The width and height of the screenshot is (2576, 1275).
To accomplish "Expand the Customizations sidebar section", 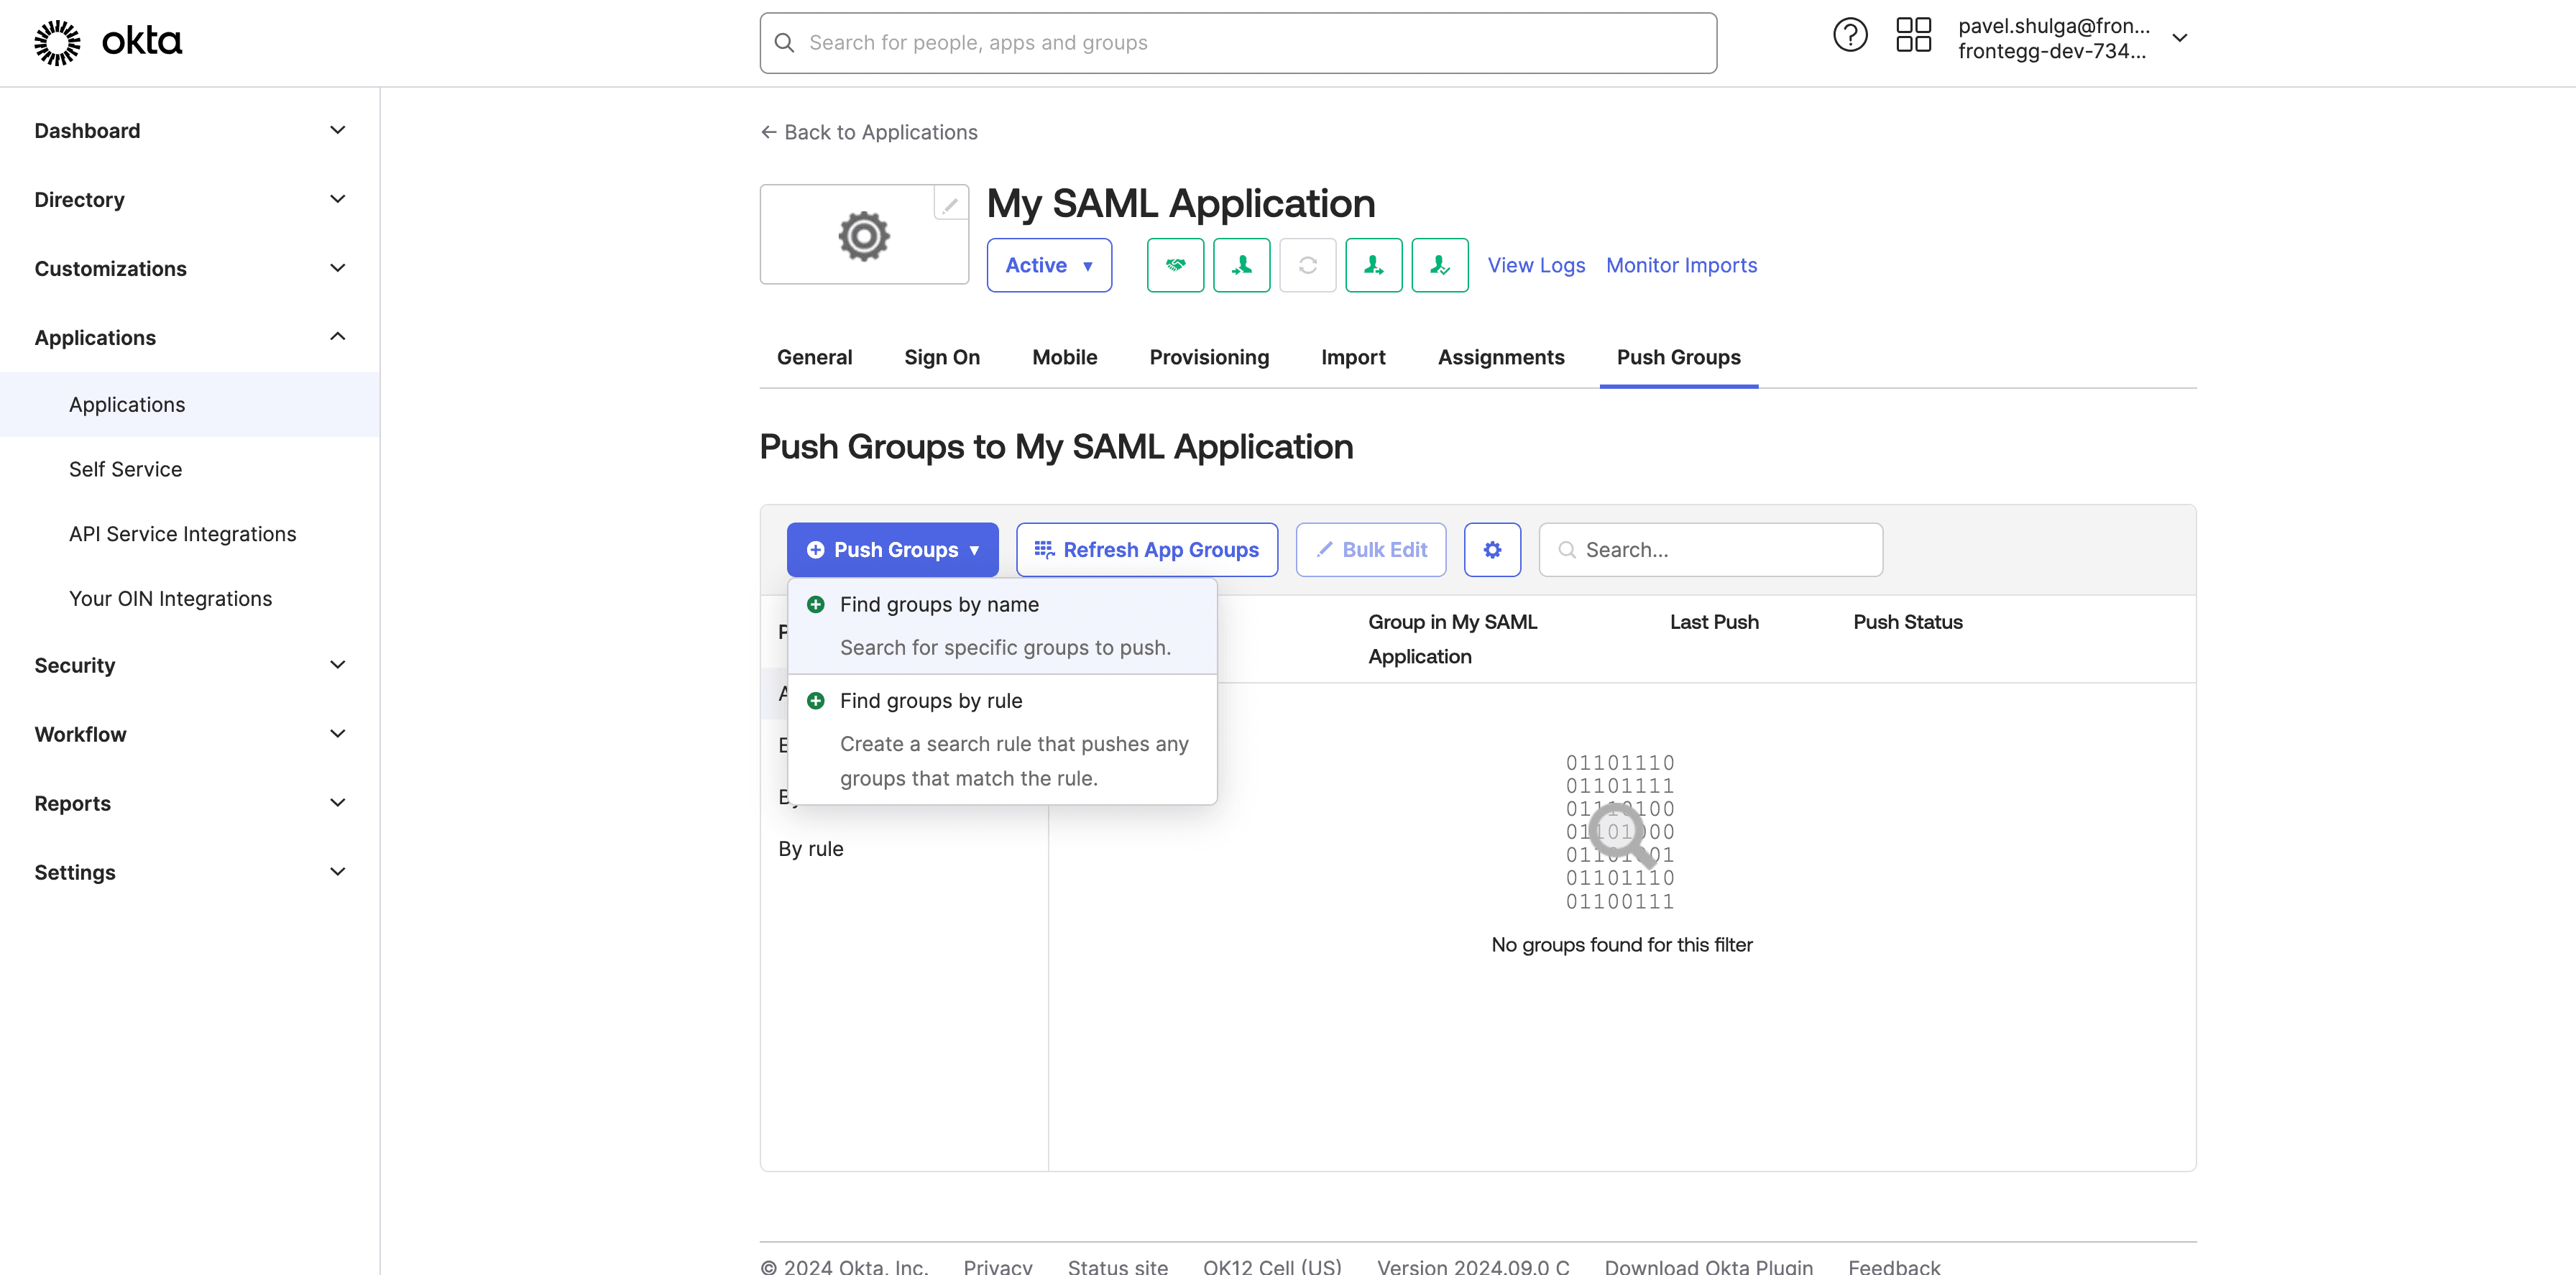I will pos(190,269).
